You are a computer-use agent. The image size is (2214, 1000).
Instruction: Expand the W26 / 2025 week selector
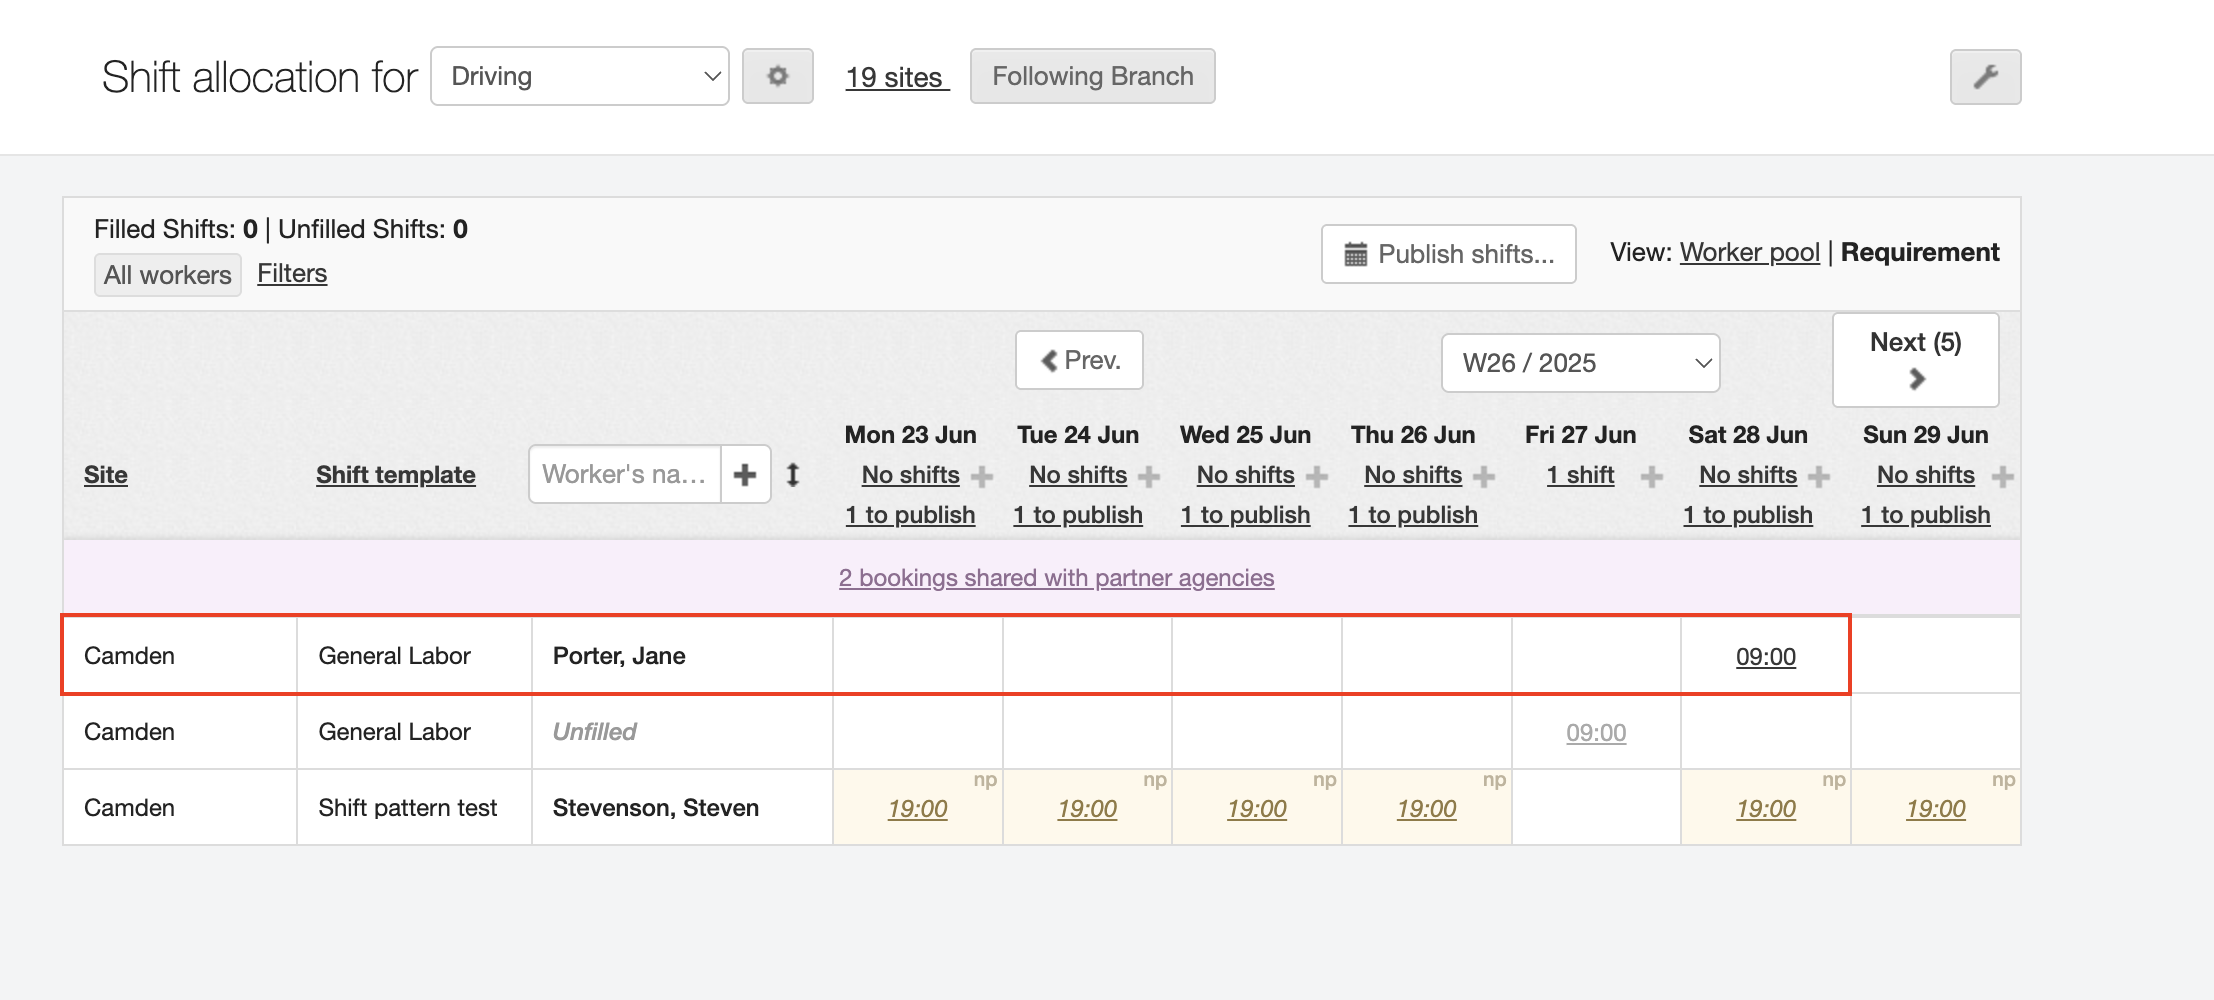tap(1579, 363)
